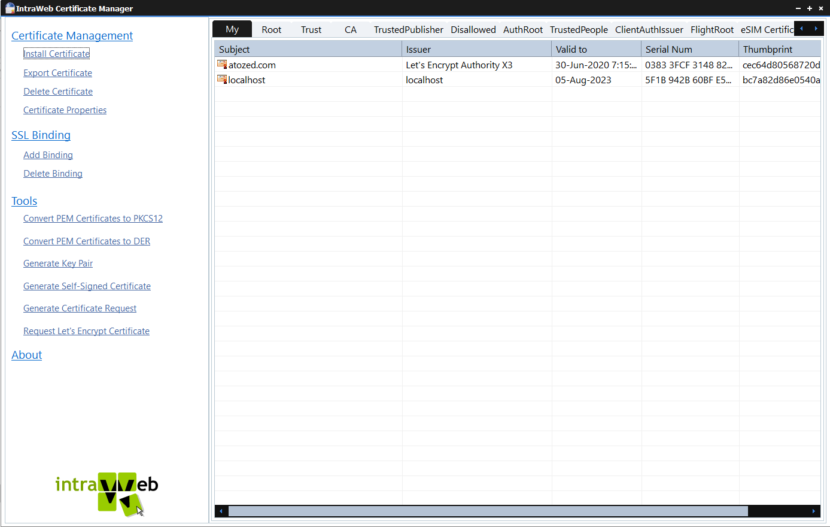830x527 pixels.
Task: Click Request Let's Encrypt Certificate
Action: click(x=86, y=331)
